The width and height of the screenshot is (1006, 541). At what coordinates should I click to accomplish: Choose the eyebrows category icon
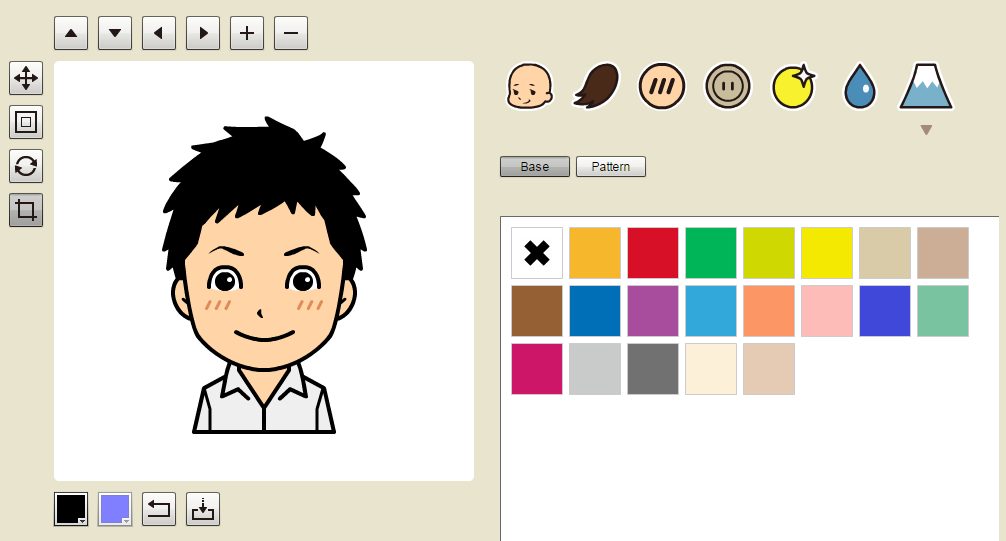click(660, 87)
